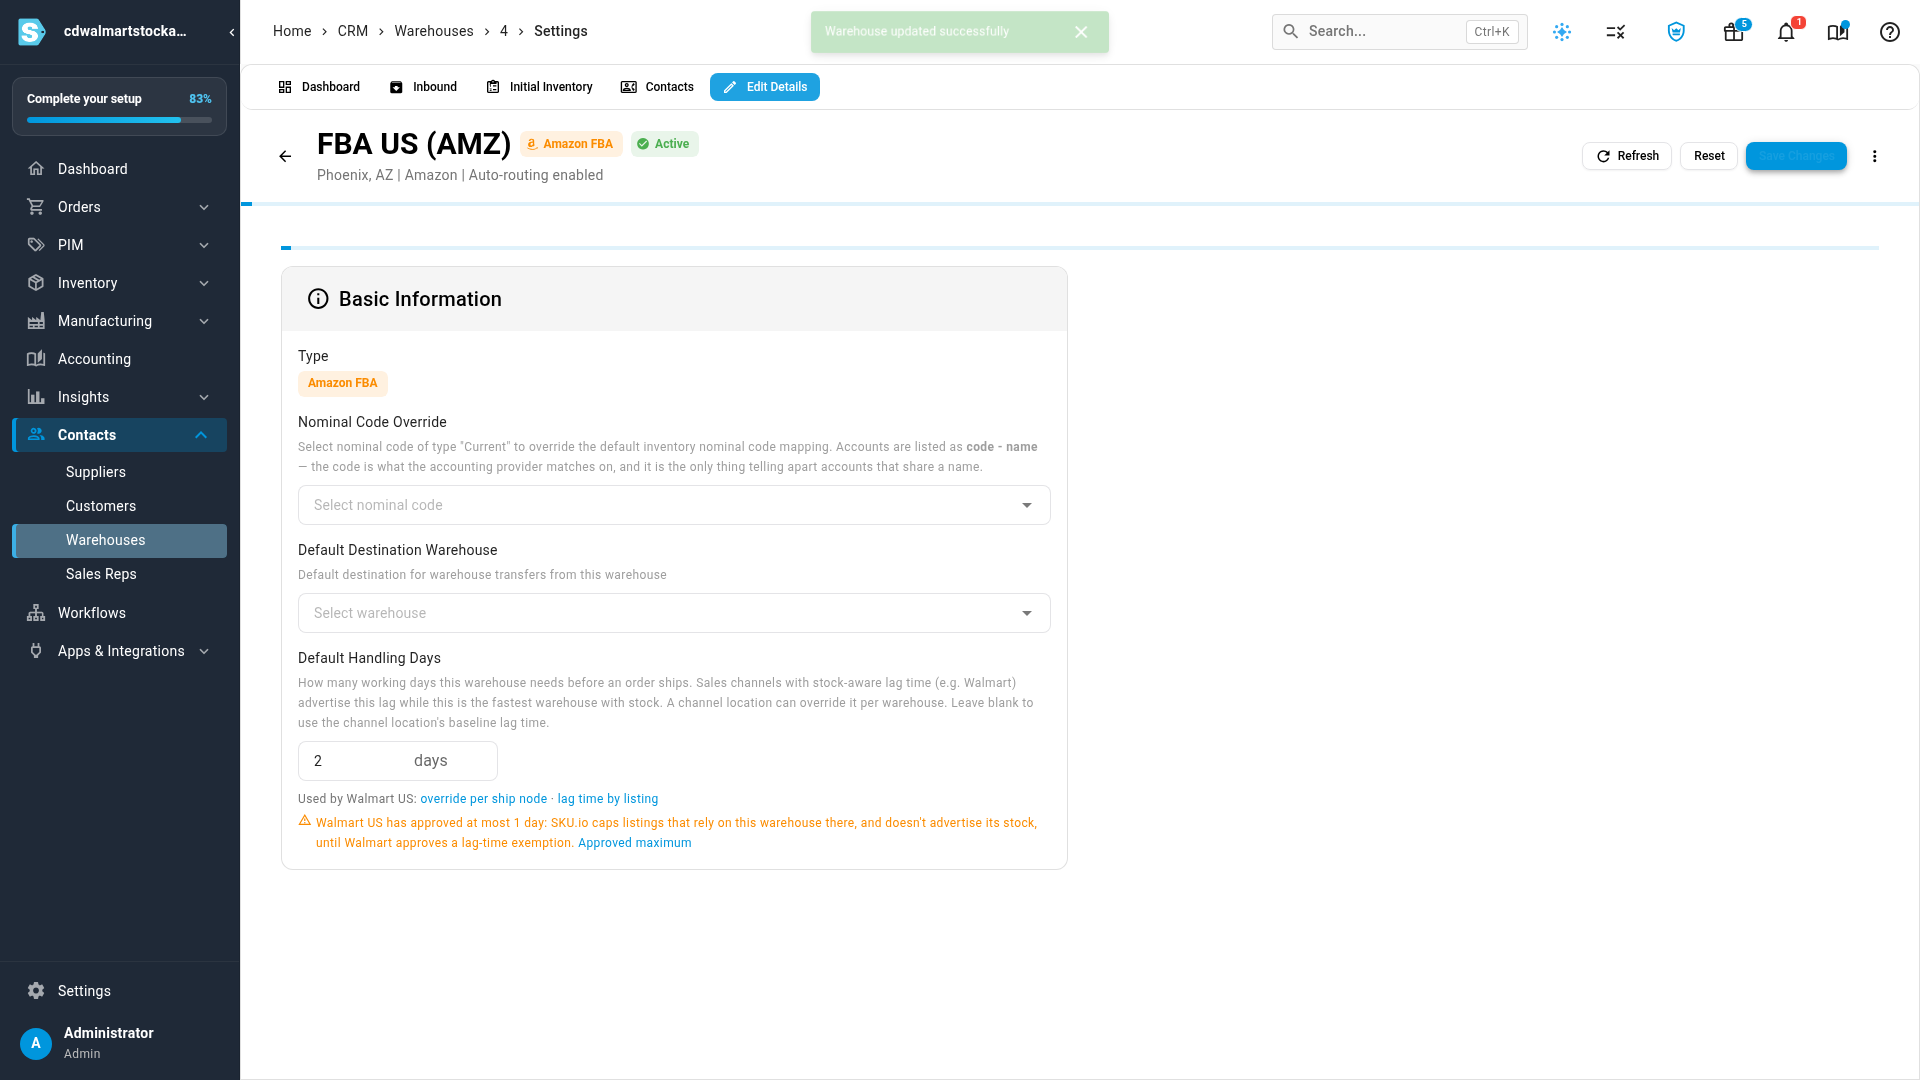Viewport: 1920px width, 1080px height.
Task: Click the Save Changes button
Action: (x=1796, y=156)
